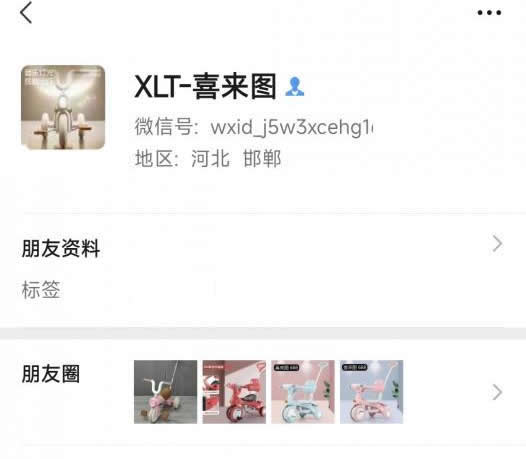Tap the 朋友圈 label text
The width and height of the screenshot is (526, 459).
point(51,374)
